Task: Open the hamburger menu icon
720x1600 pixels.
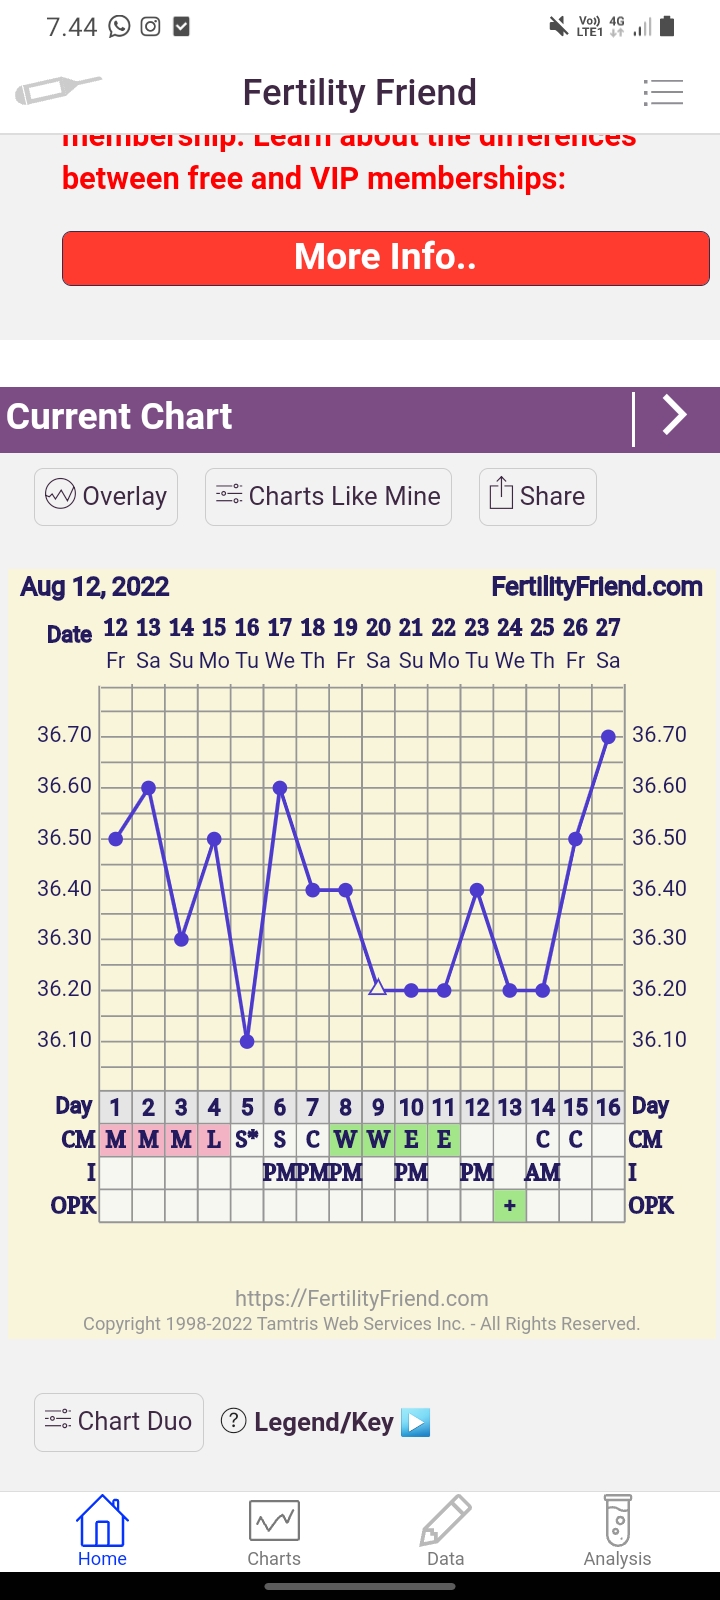Action: click(x=663, y=93)
